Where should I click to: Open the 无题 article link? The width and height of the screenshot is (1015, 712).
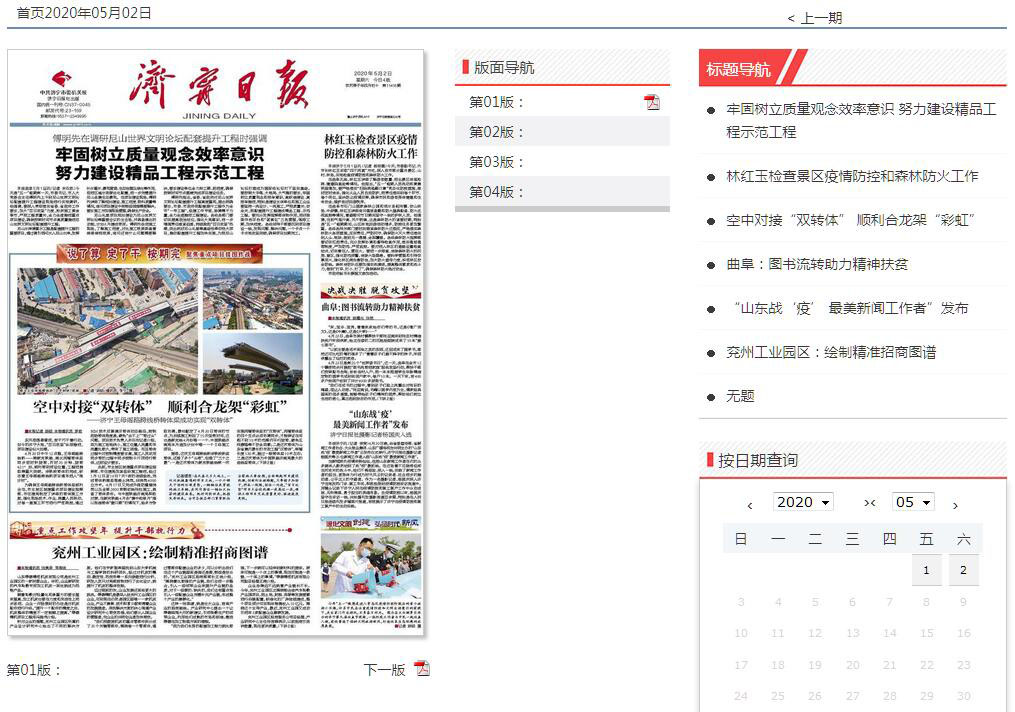[x=740, y=396]
